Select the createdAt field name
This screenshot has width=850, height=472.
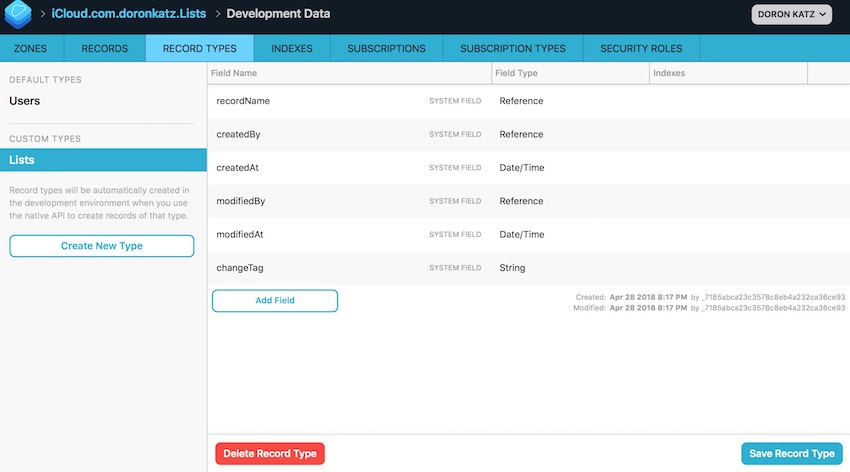tap(237, 168)
